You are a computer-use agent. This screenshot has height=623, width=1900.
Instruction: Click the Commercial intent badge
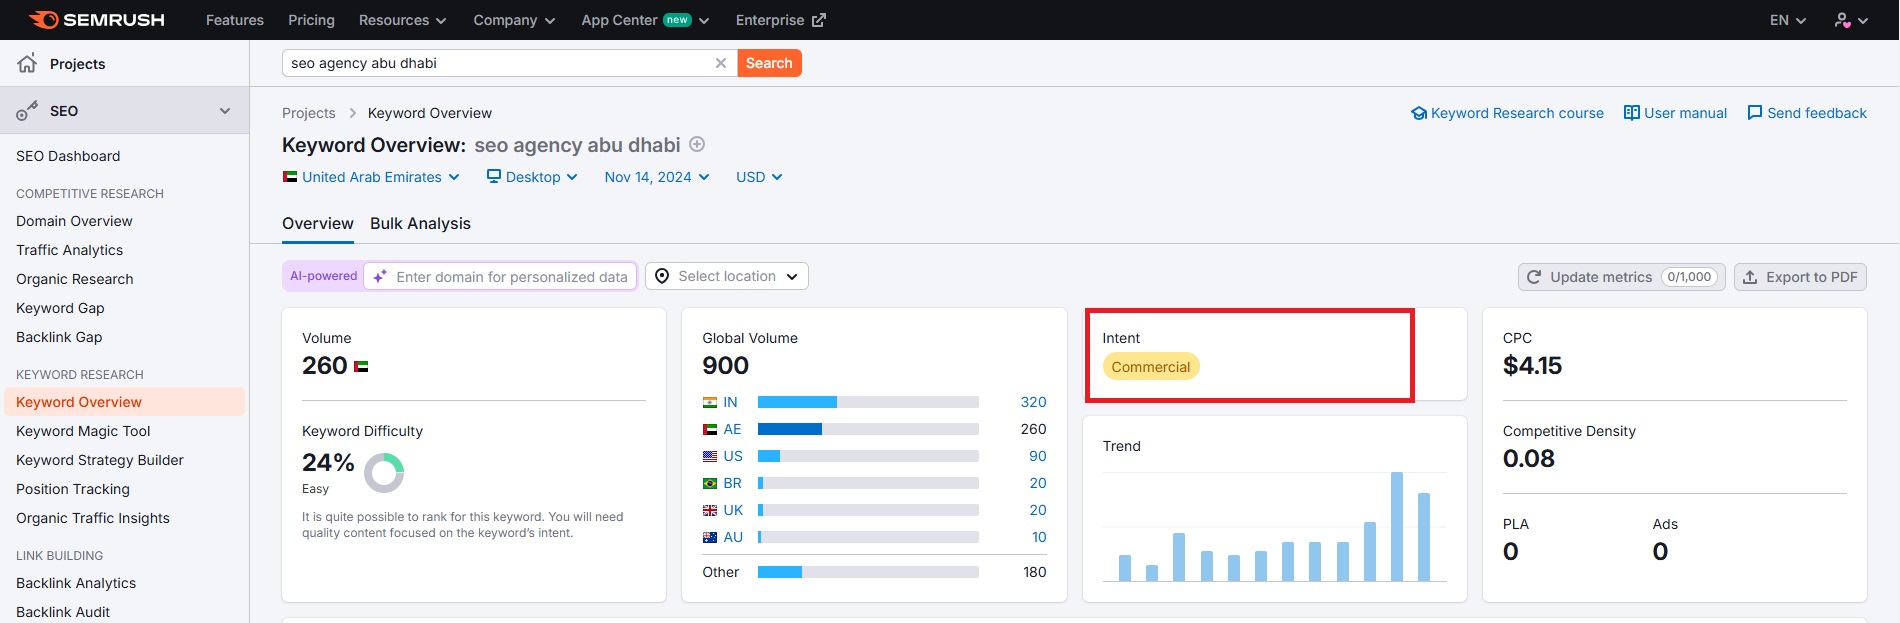pyautogui.click(x=1151, y=367)
